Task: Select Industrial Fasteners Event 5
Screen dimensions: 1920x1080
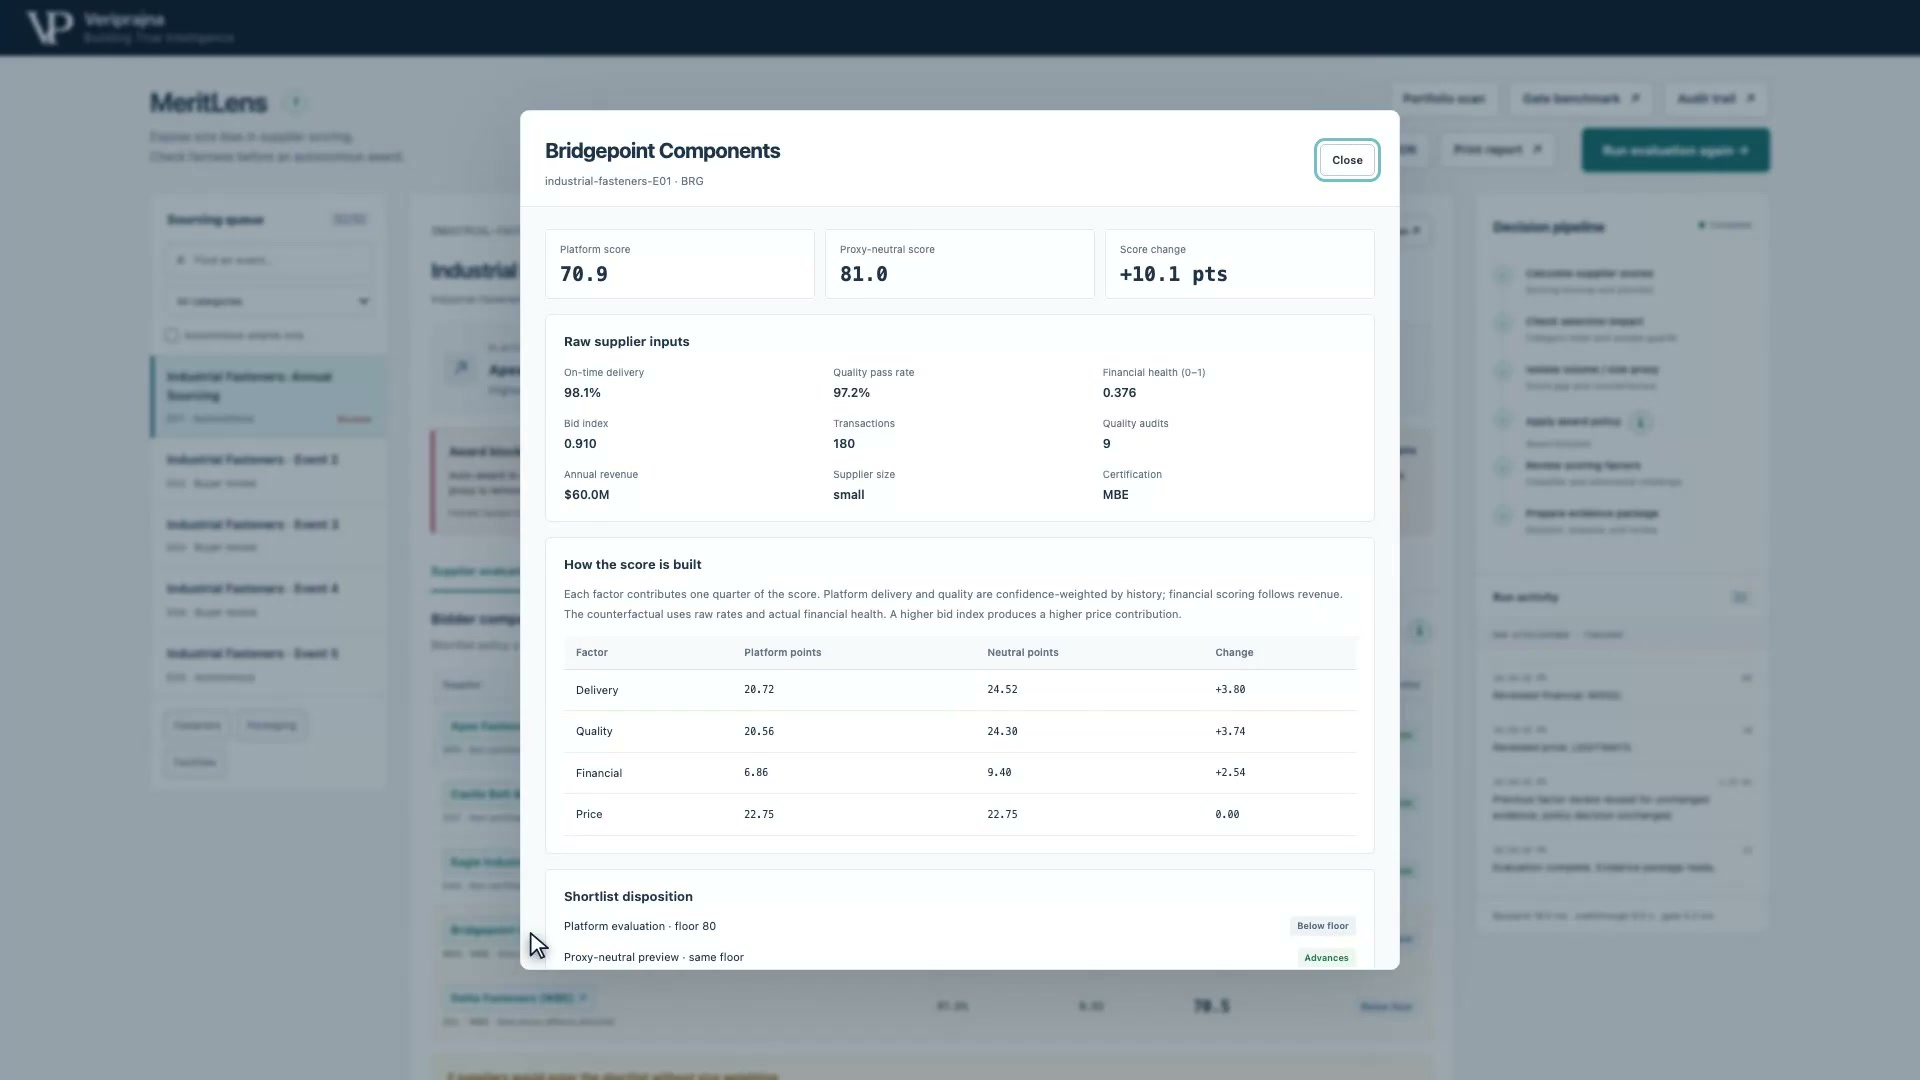Action: [269, 665]
